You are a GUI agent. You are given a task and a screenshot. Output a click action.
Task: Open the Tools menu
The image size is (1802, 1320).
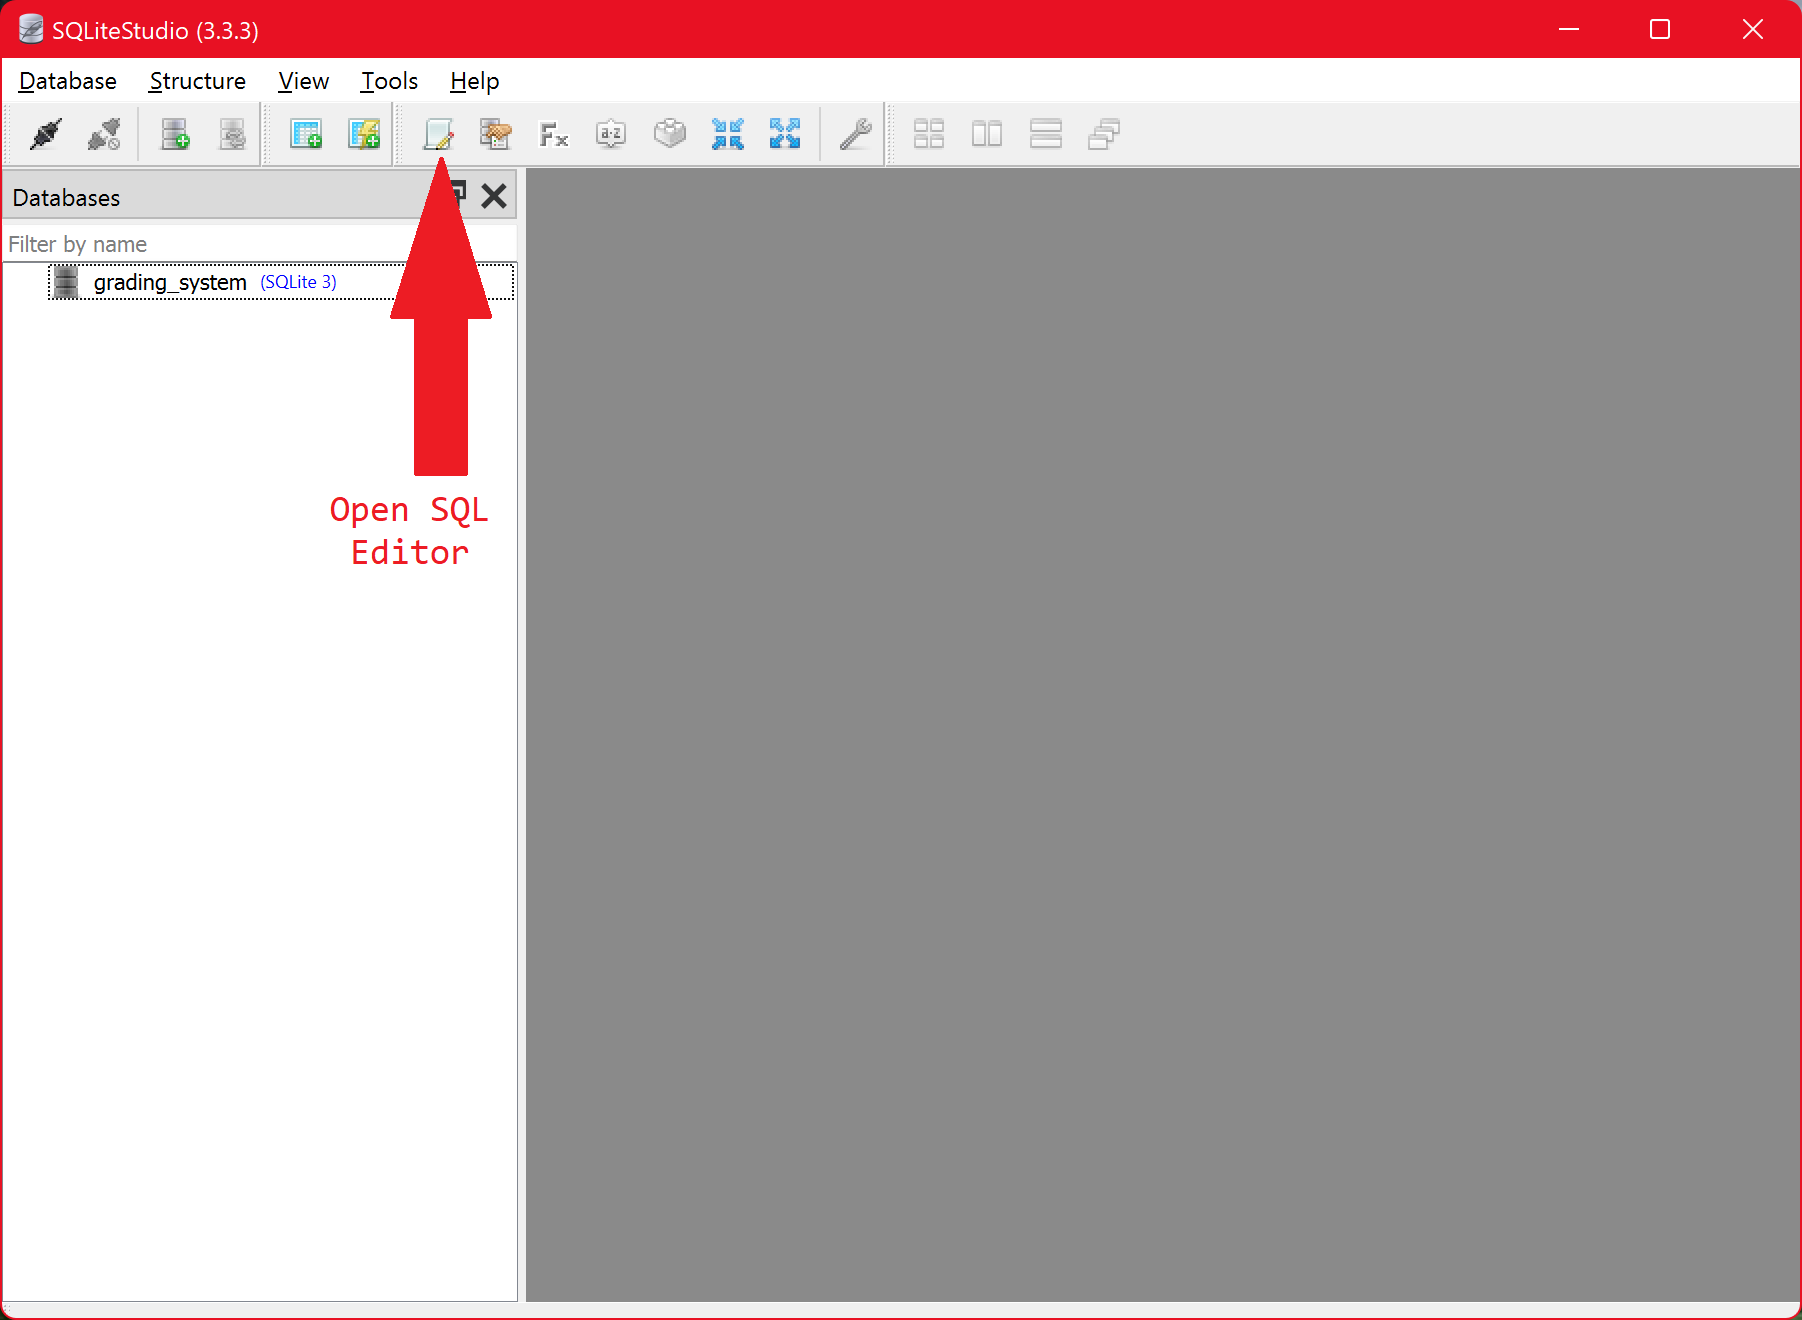[x=389, y=81]
